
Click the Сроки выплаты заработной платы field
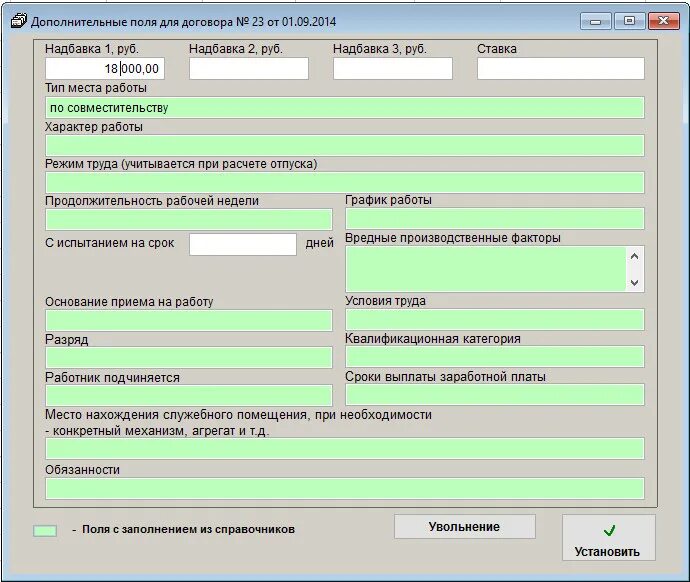(495, 395)
